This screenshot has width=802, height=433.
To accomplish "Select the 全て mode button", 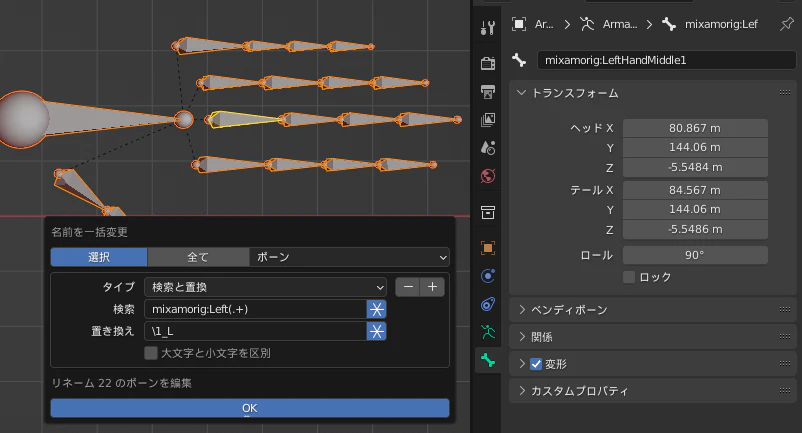I will coord(198,257).
